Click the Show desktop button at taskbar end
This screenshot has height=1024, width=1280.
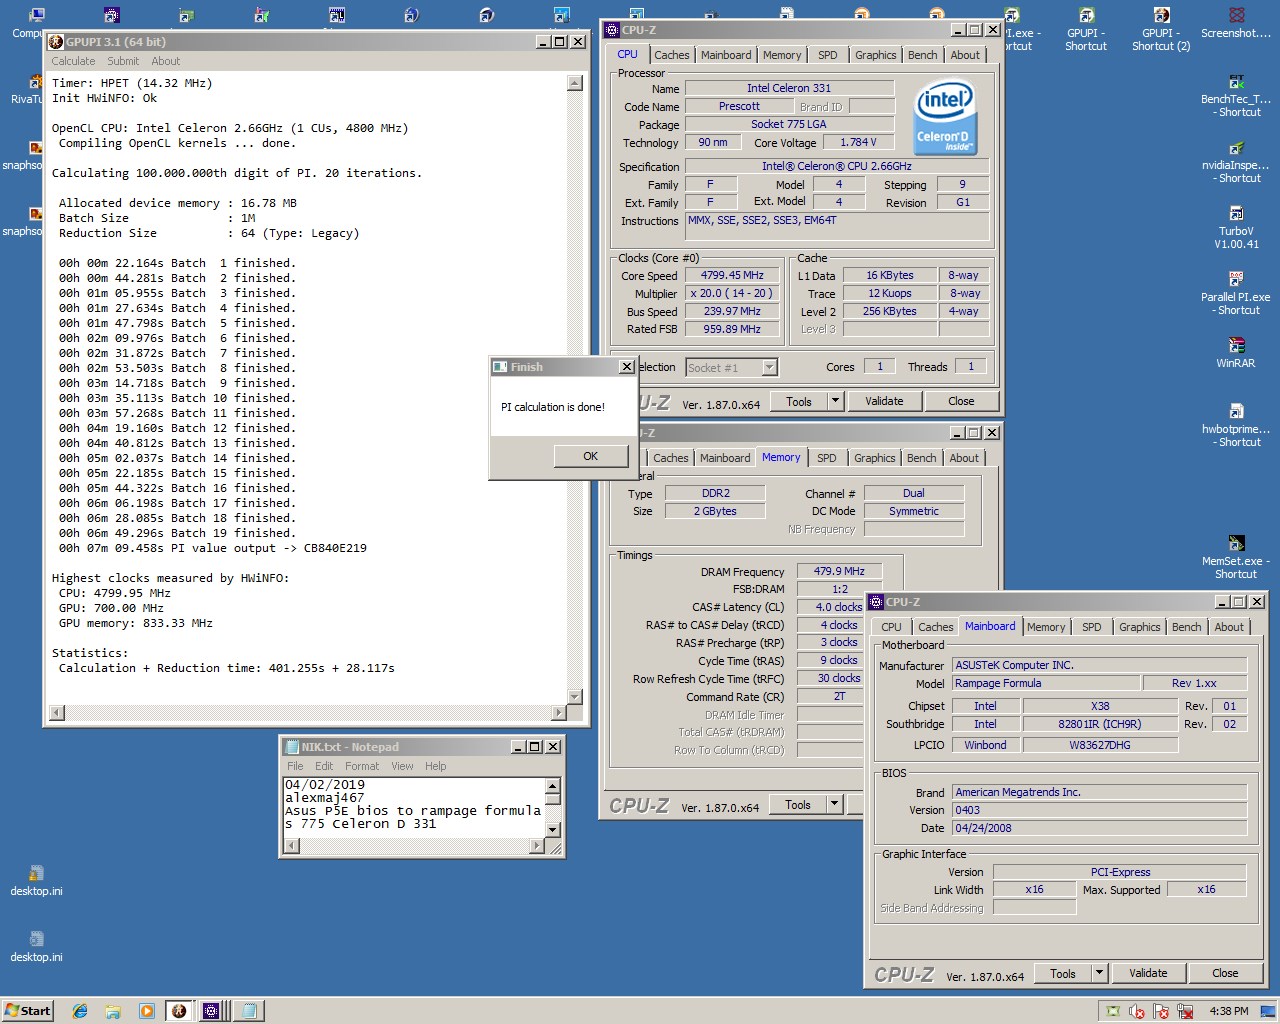[x=1270, y=1011]
